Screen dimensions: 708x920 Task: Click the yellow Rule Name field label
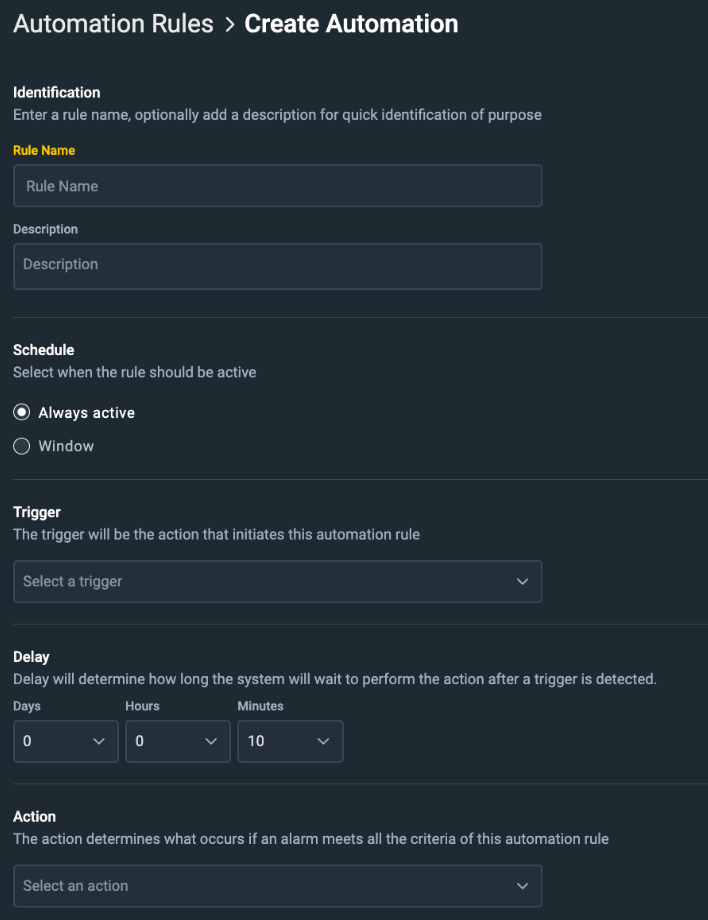[44, 151]
